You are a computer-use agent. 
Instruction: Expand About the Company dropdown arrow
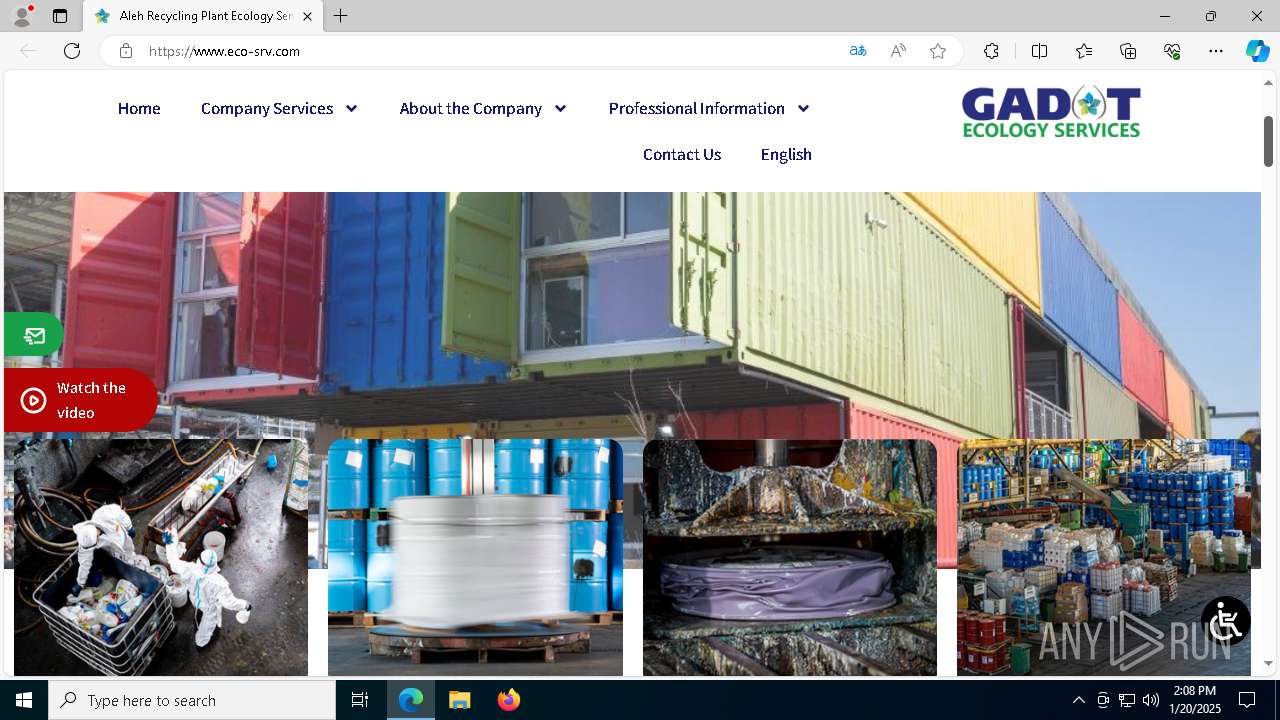pyautogui.click(x=560, y=108)
